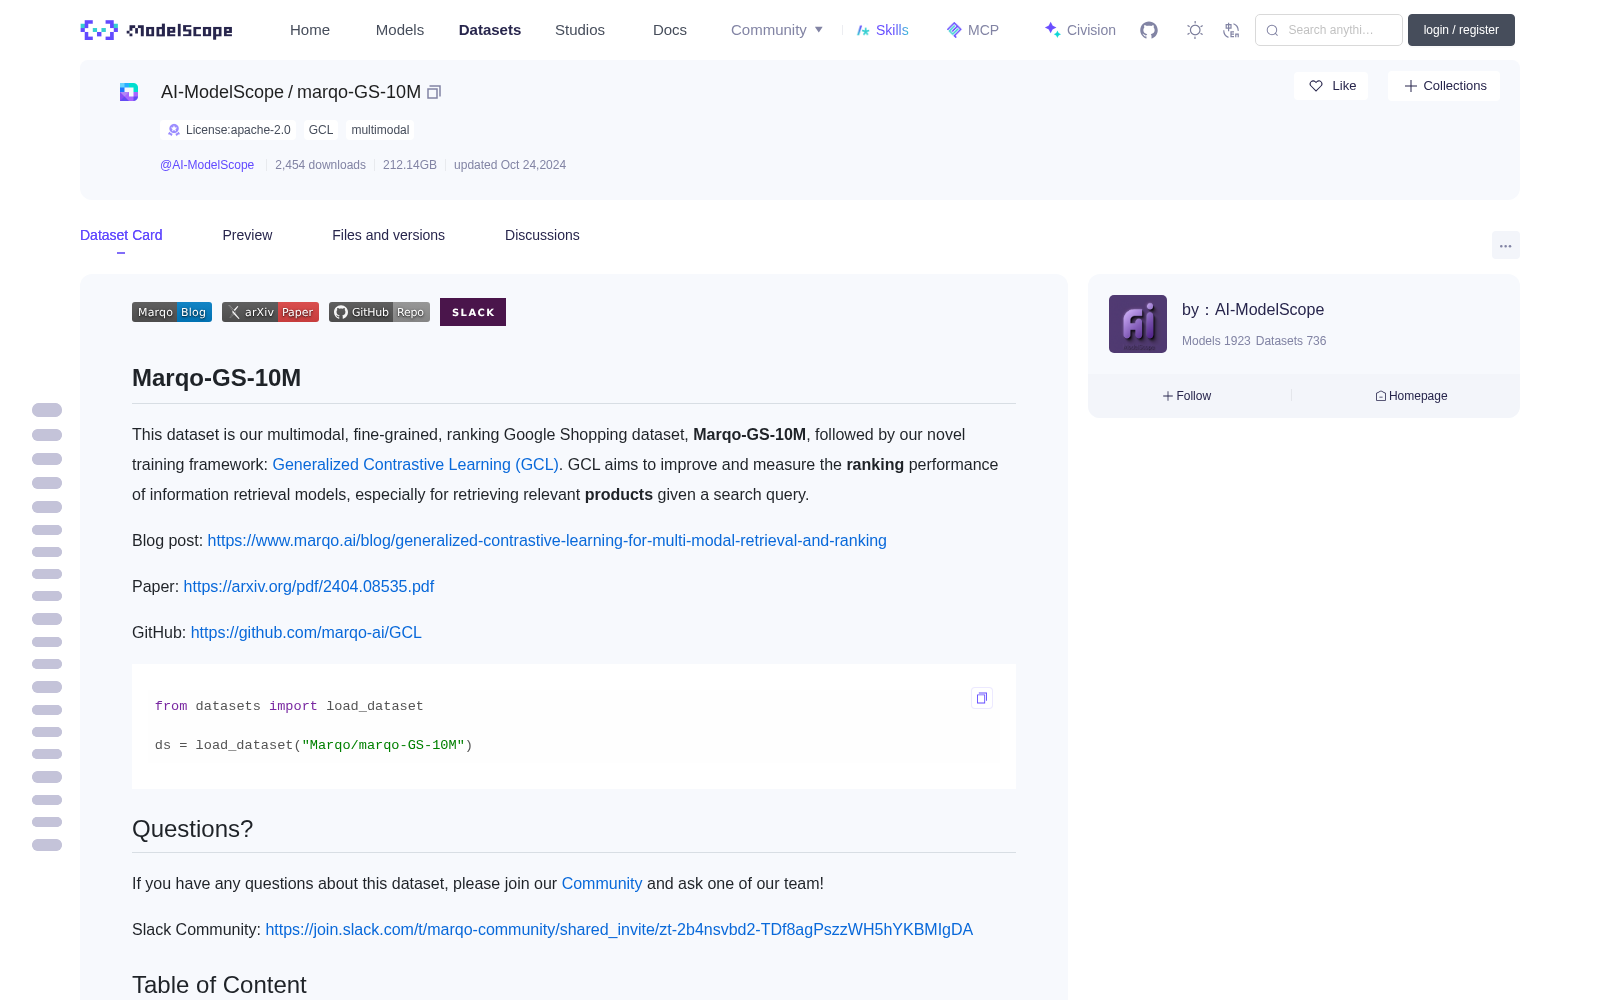
Task: Click the License:apache-2.0 tag
Action: [x=229, y=130]
